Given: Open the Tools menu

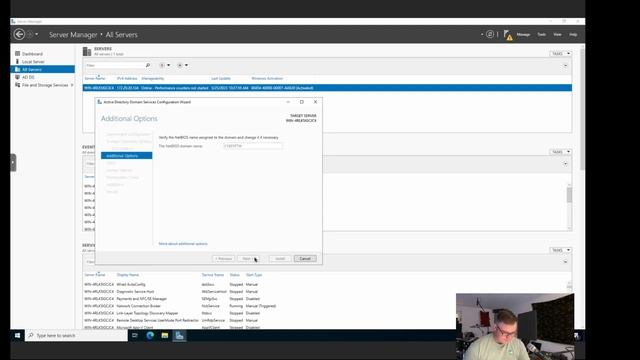Looking at the screenshot, I should [541, 35].
